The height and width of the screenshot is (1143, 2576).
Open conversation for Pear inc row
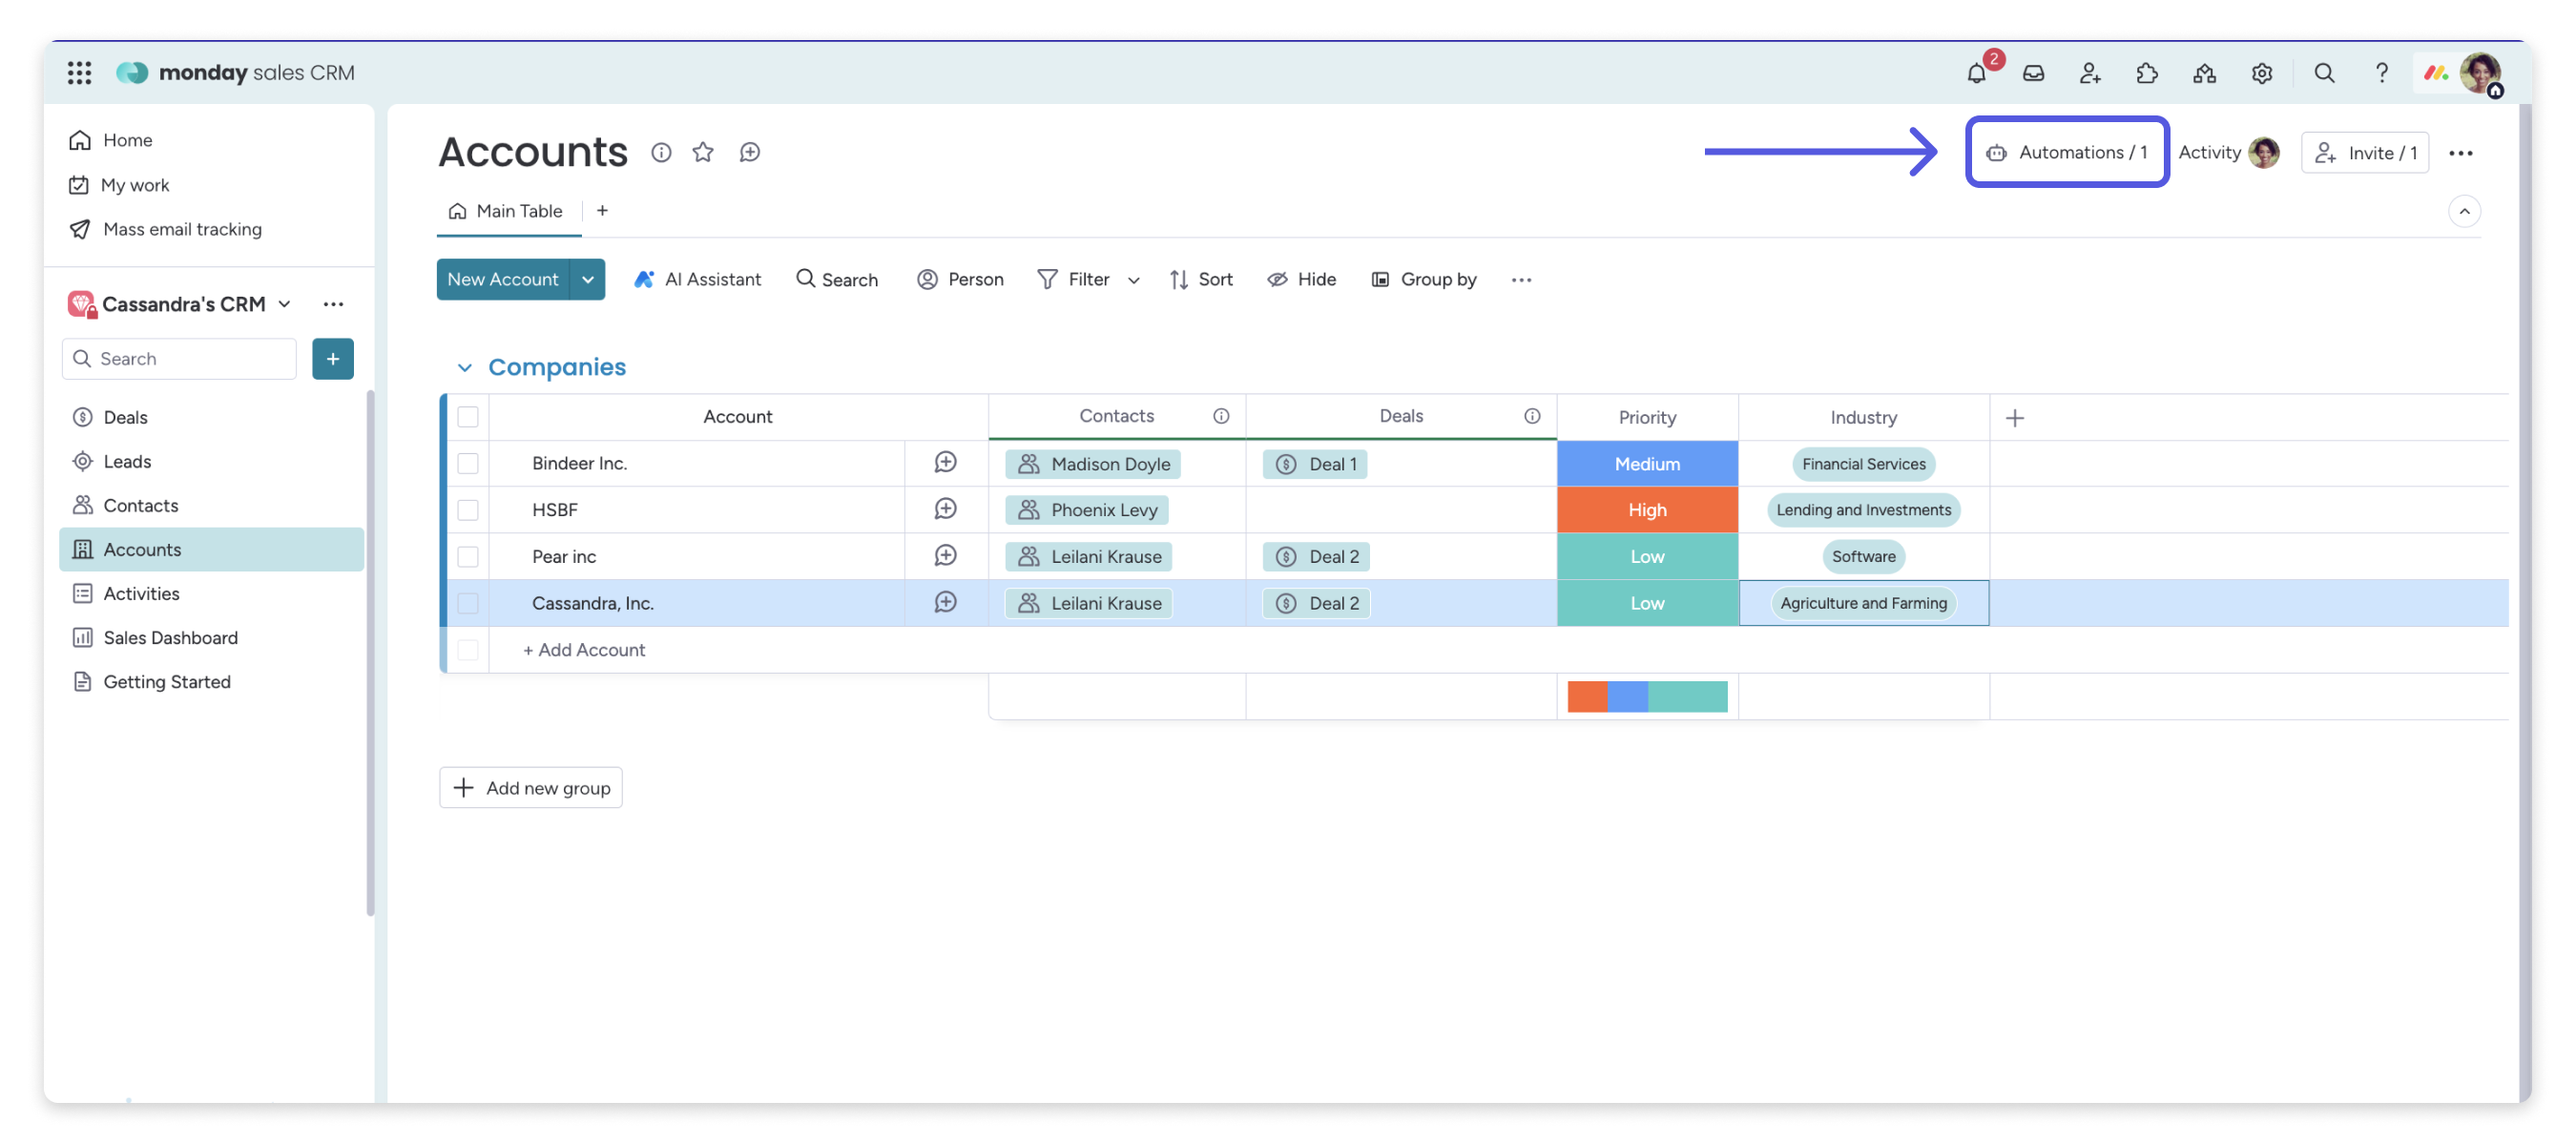tap(945, 556)
